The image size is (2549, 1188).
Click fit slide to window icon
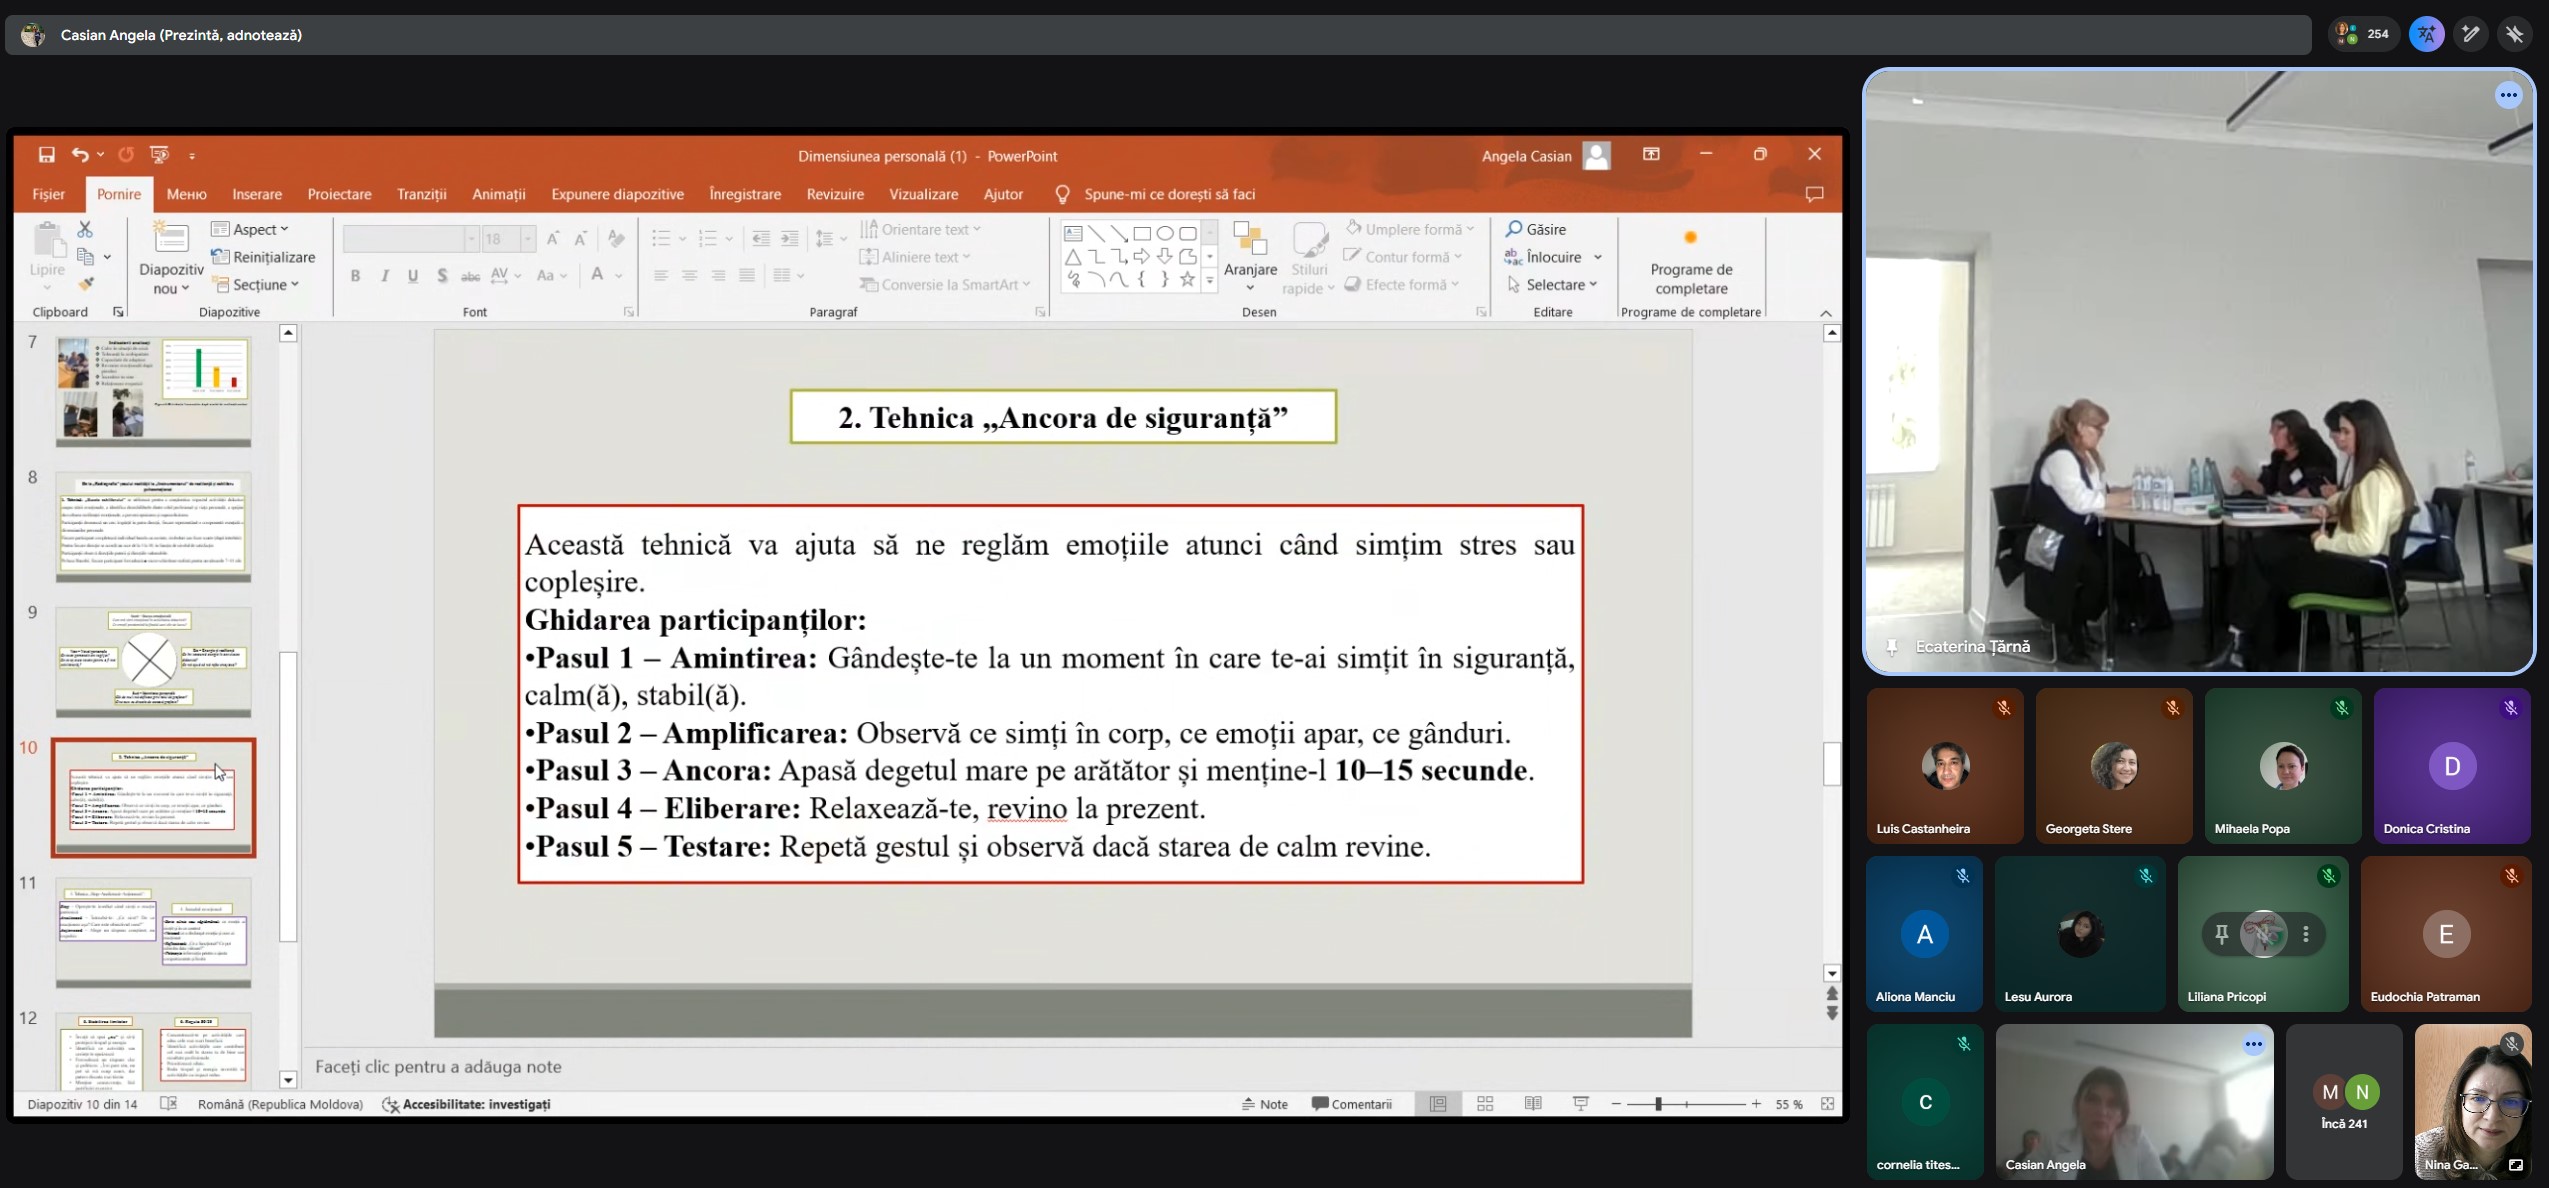click(1827, 1104)
